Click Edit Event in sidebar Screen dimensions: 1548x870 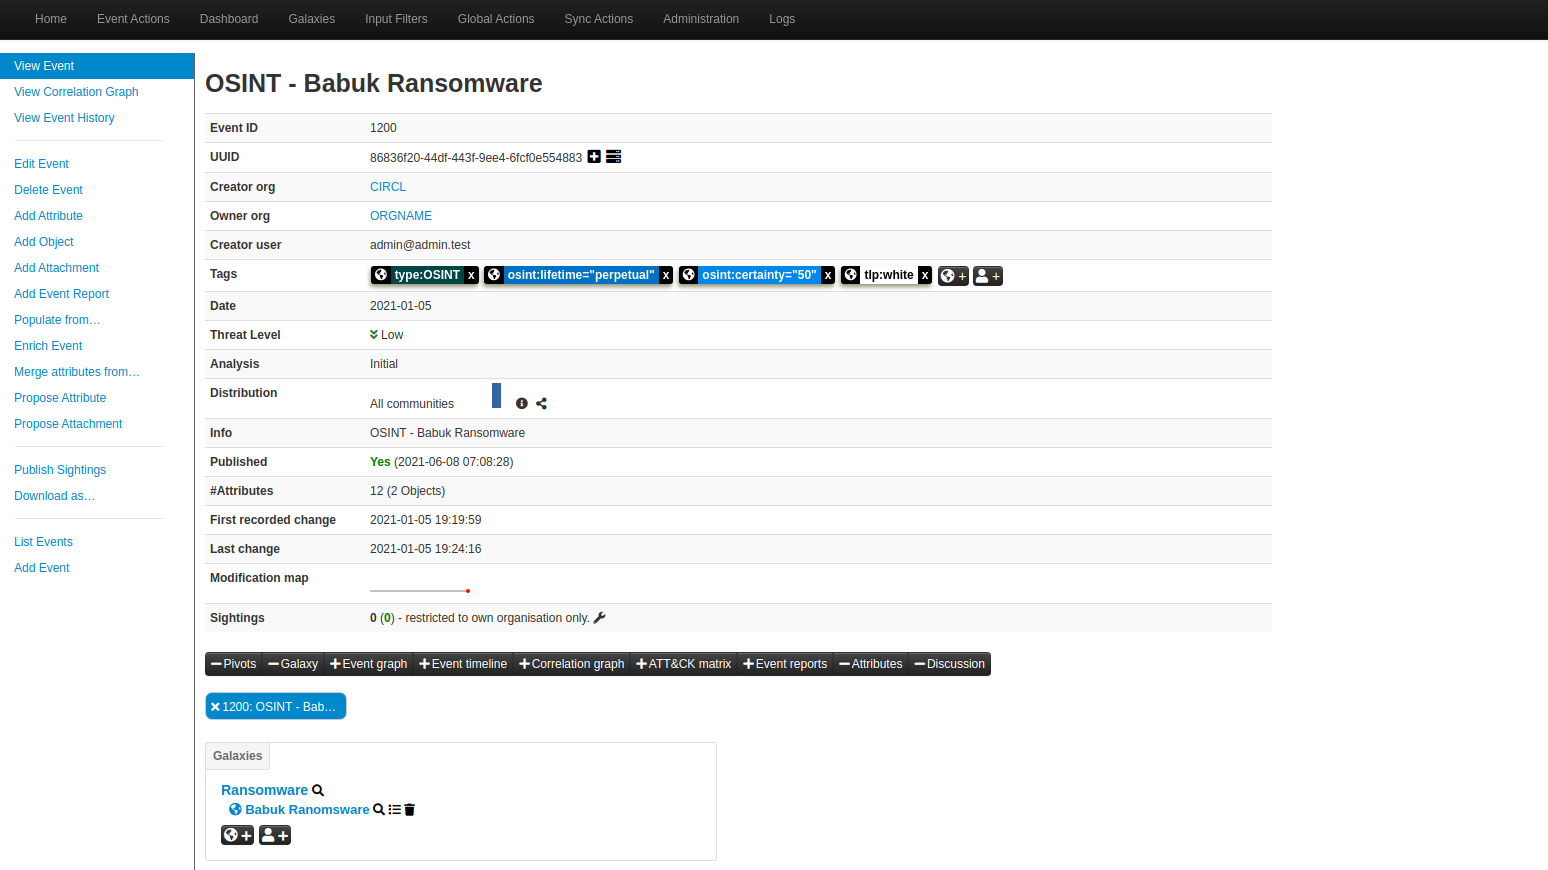(41, 164)
